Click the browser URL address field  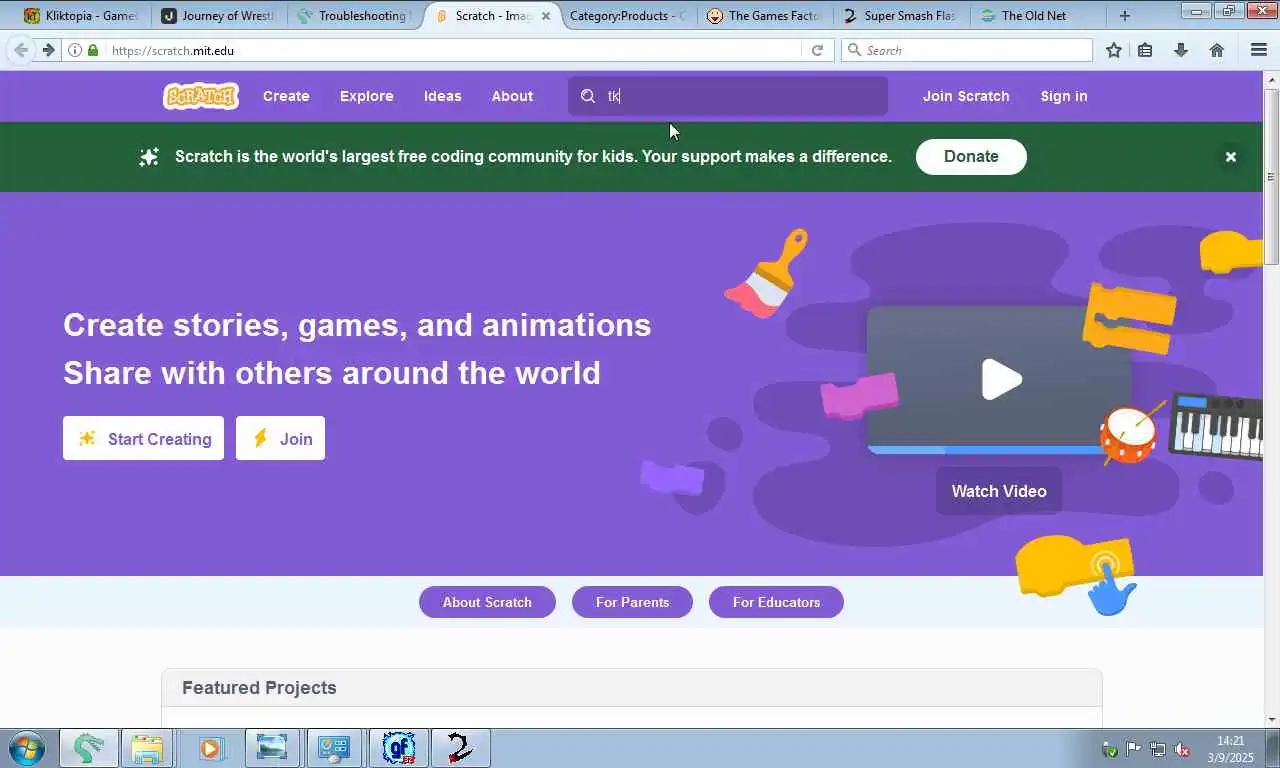[x=450, y=50]
